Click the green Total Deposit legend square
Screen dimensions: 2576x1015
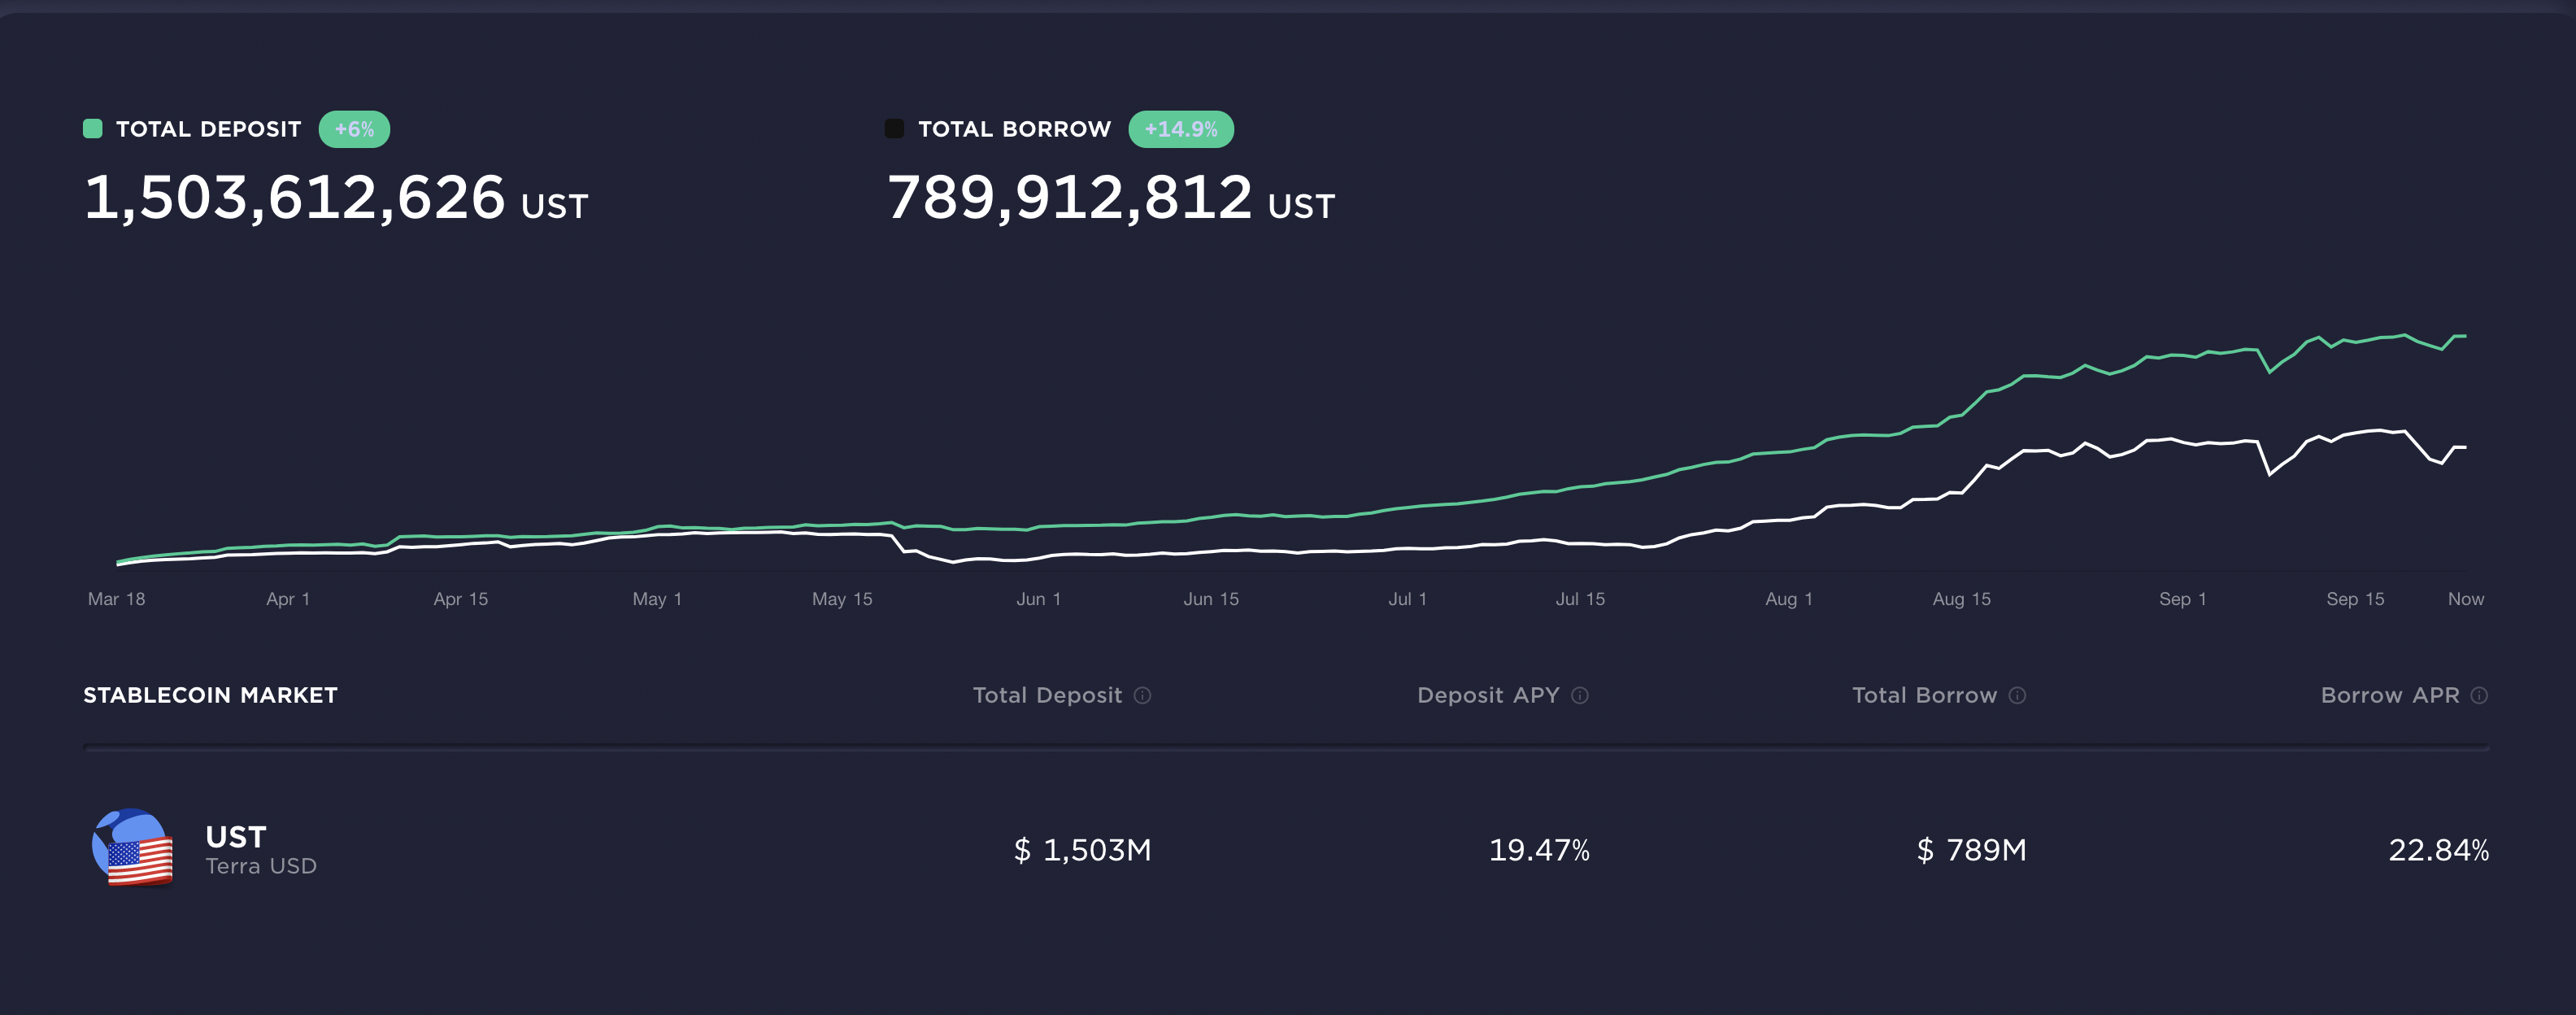point(93,128)
